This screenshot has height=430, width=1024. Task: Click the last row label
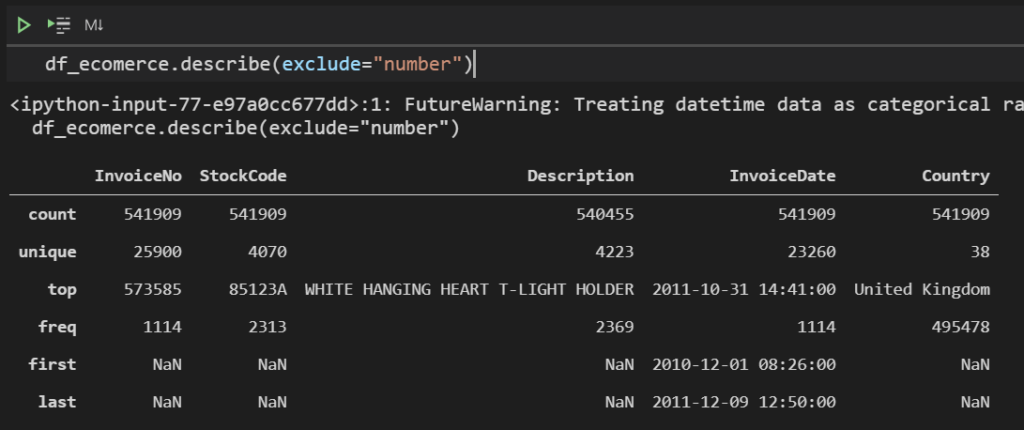pyautogui.click(x=57, y=402)
